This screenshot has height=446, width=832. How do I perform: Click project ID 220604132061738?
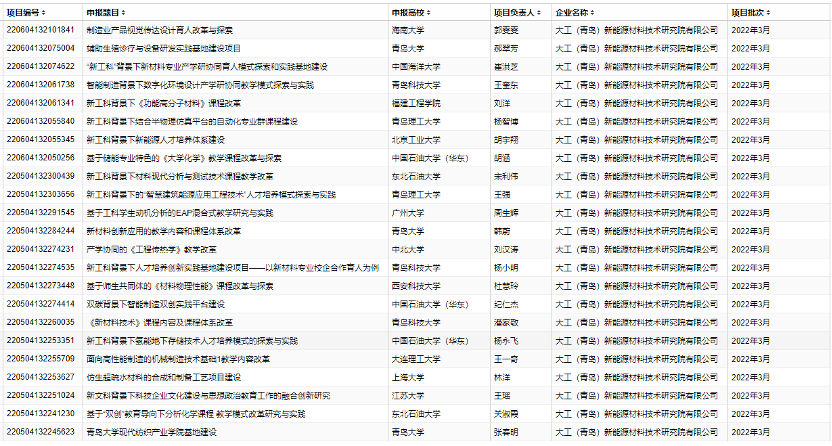40,85
